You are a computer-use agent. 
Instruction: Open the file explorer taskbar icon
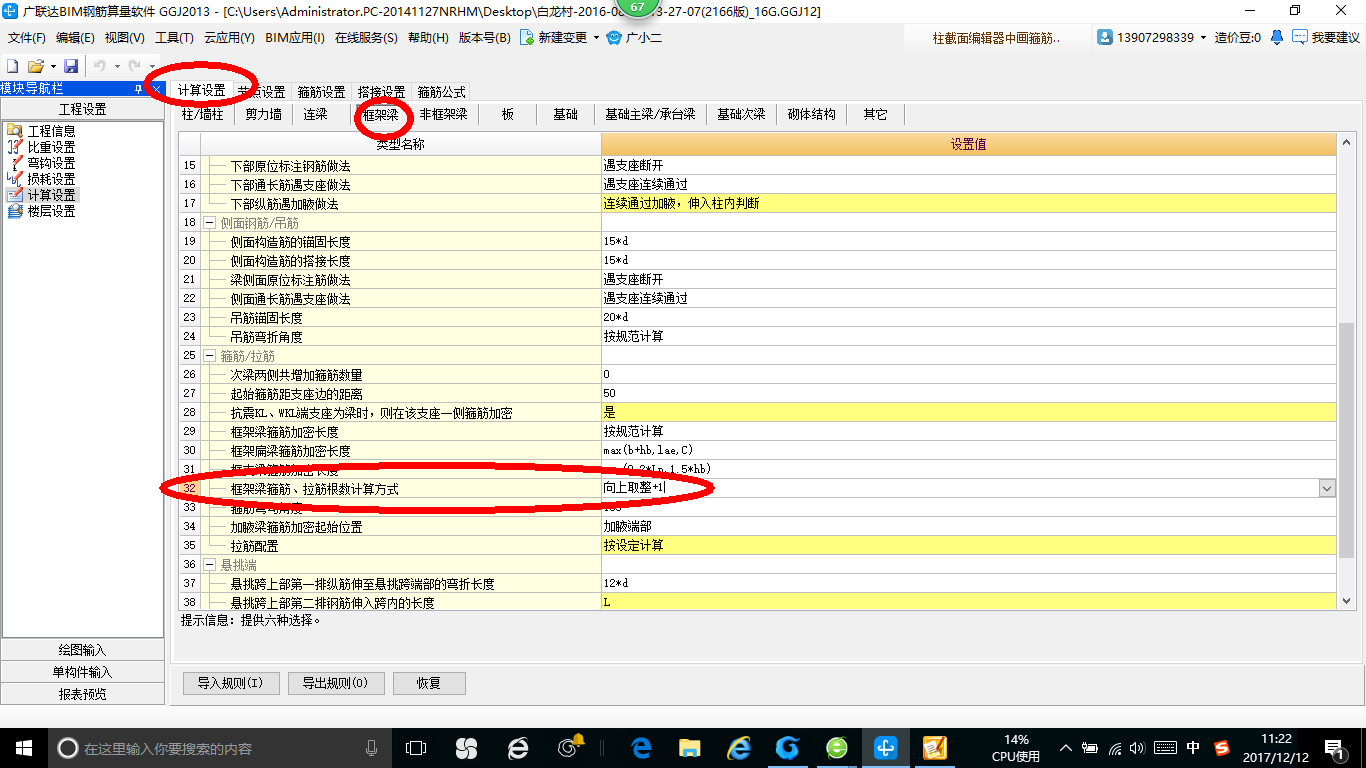coord(689,747)
